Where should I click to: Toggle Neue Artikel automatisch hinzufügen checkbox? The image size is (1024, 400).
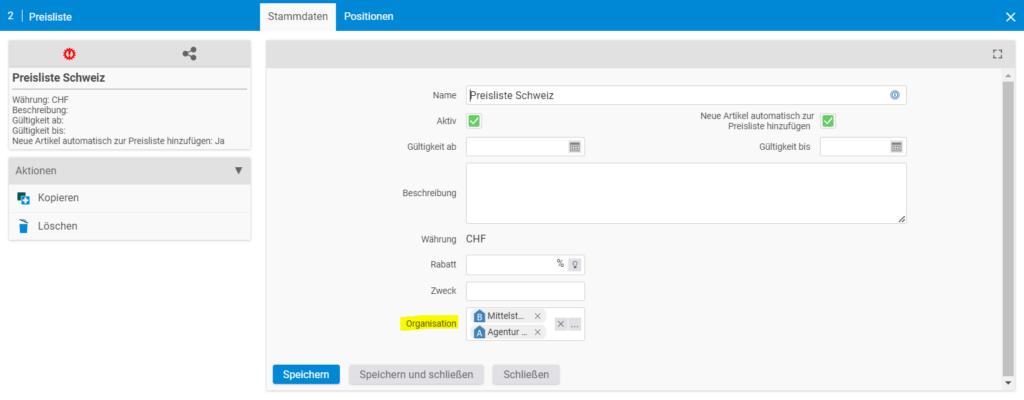[x=828, y=121]
